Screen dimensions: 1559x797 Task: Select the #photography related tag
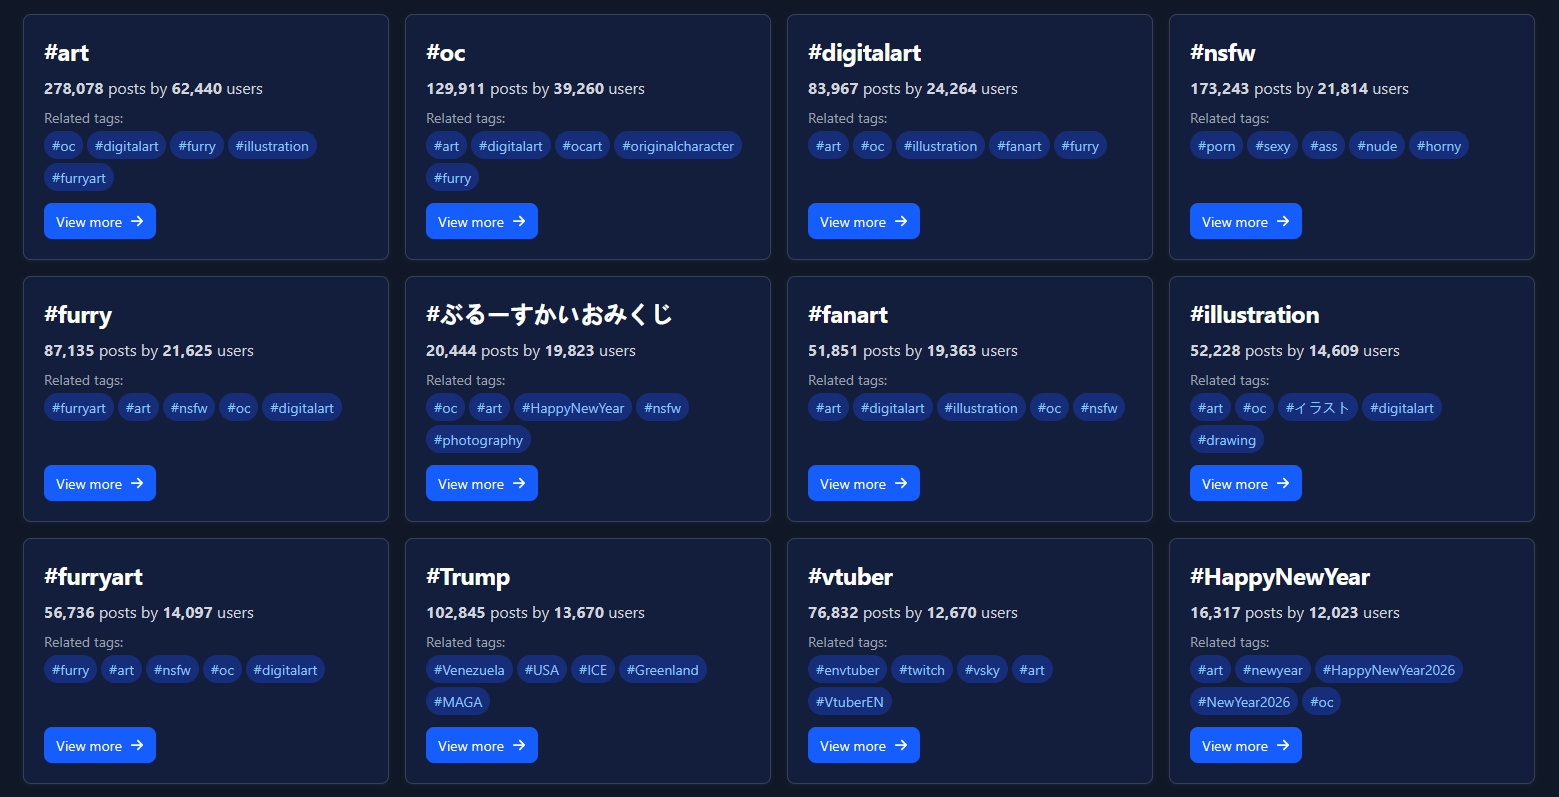478,440
